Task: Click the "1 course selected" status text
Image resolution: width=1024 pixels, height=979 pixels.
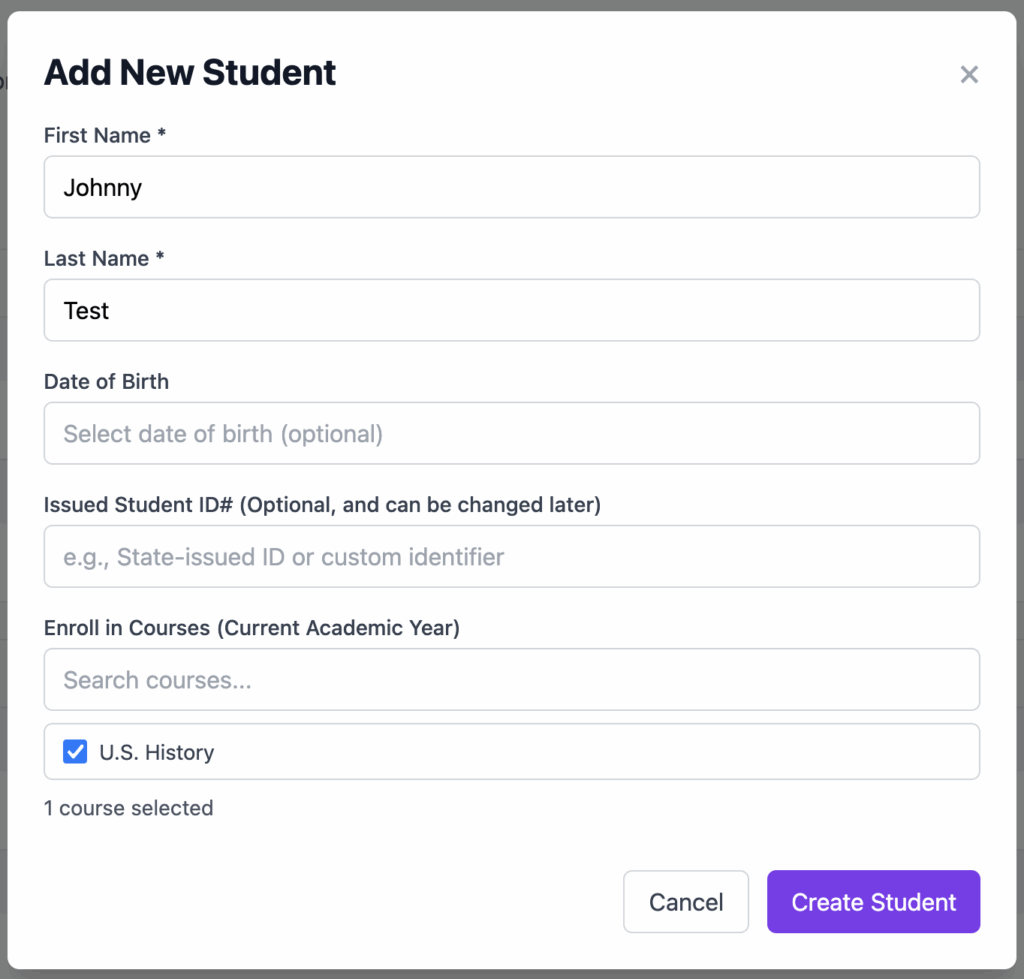Action: click(x=128, y=808)
